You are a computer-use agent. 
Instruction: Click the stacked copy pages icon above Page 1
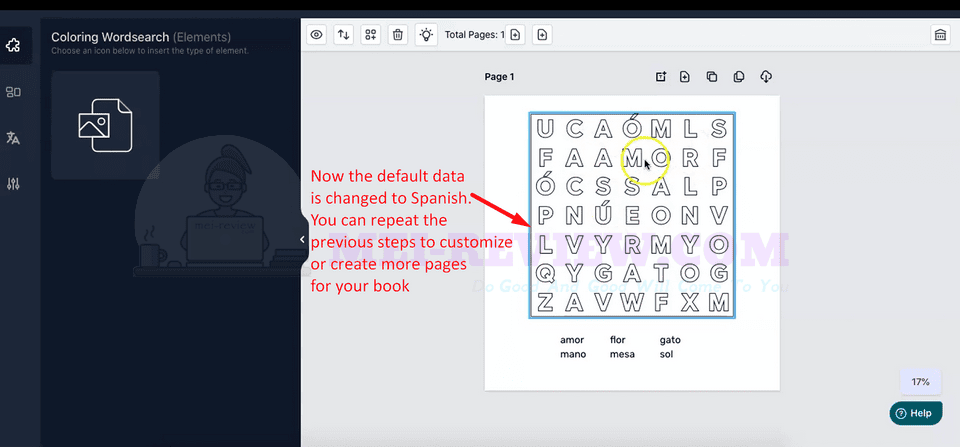[x=739, y=77]
